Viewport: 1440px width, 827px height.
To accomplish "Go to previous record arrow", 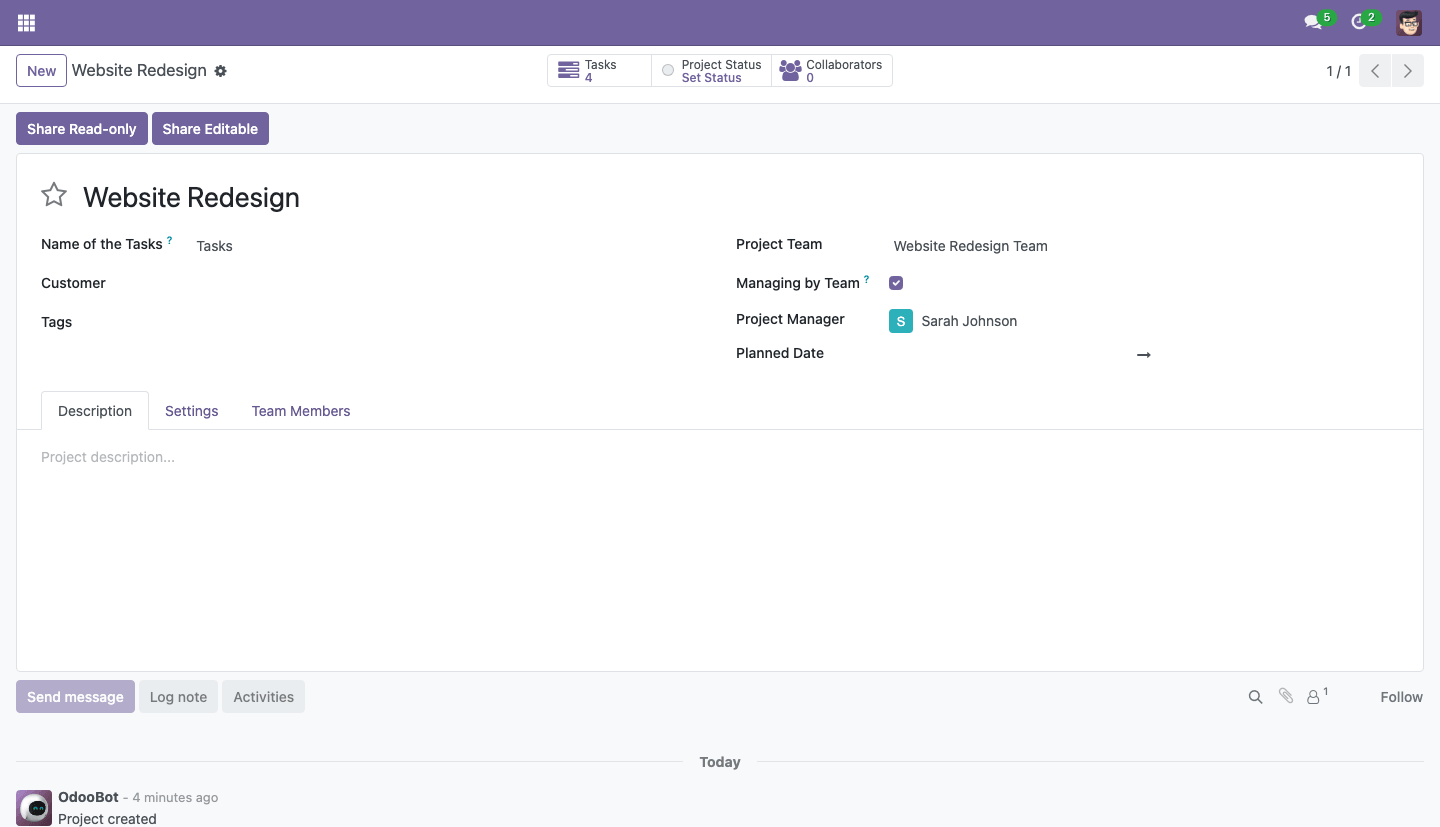I will 1375,71.
